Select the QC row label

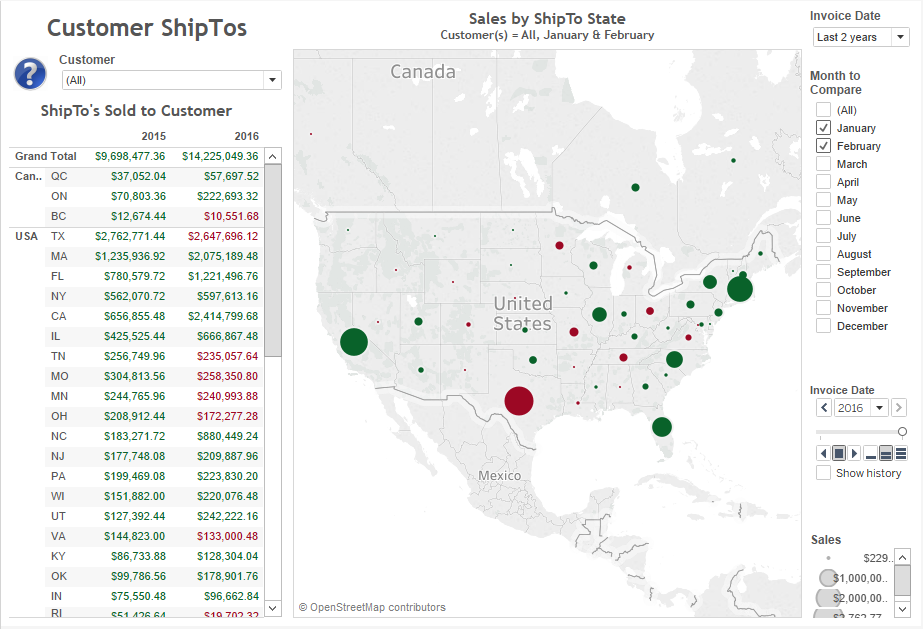(x=59, y=176)
